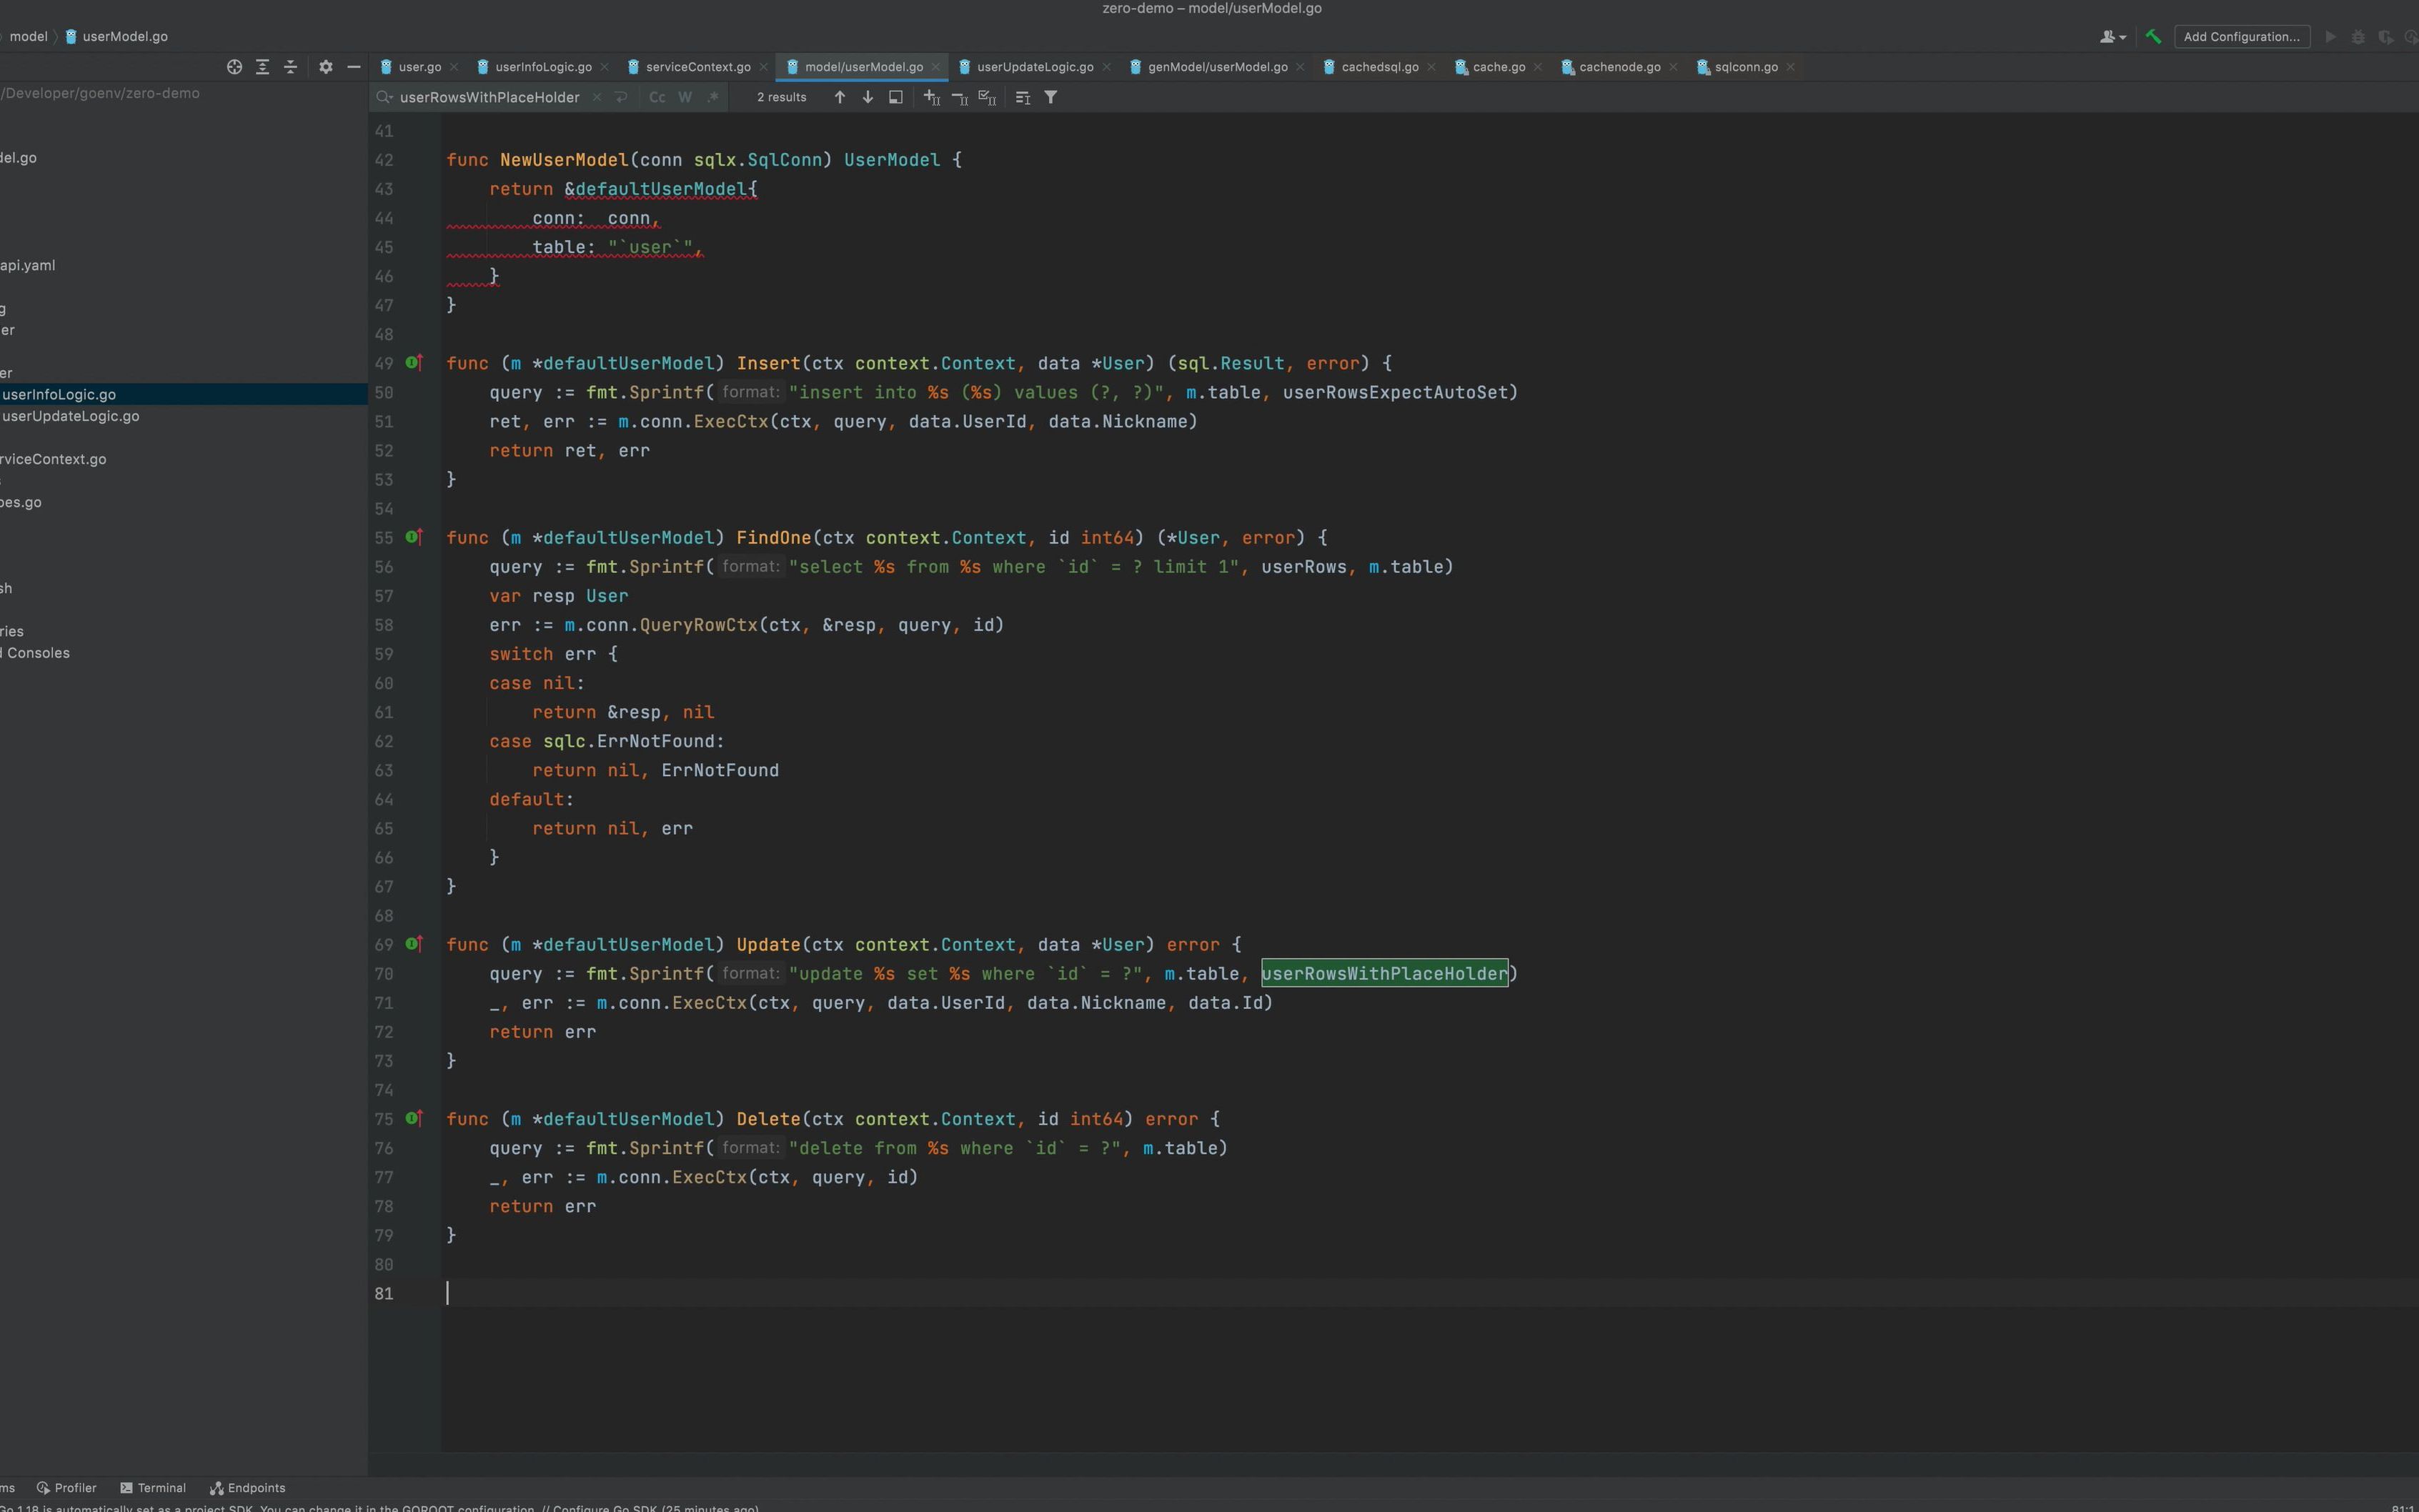2419x1512 pixels.
Task: Open the search filter funnel icon
Action: coord(1051,97)
